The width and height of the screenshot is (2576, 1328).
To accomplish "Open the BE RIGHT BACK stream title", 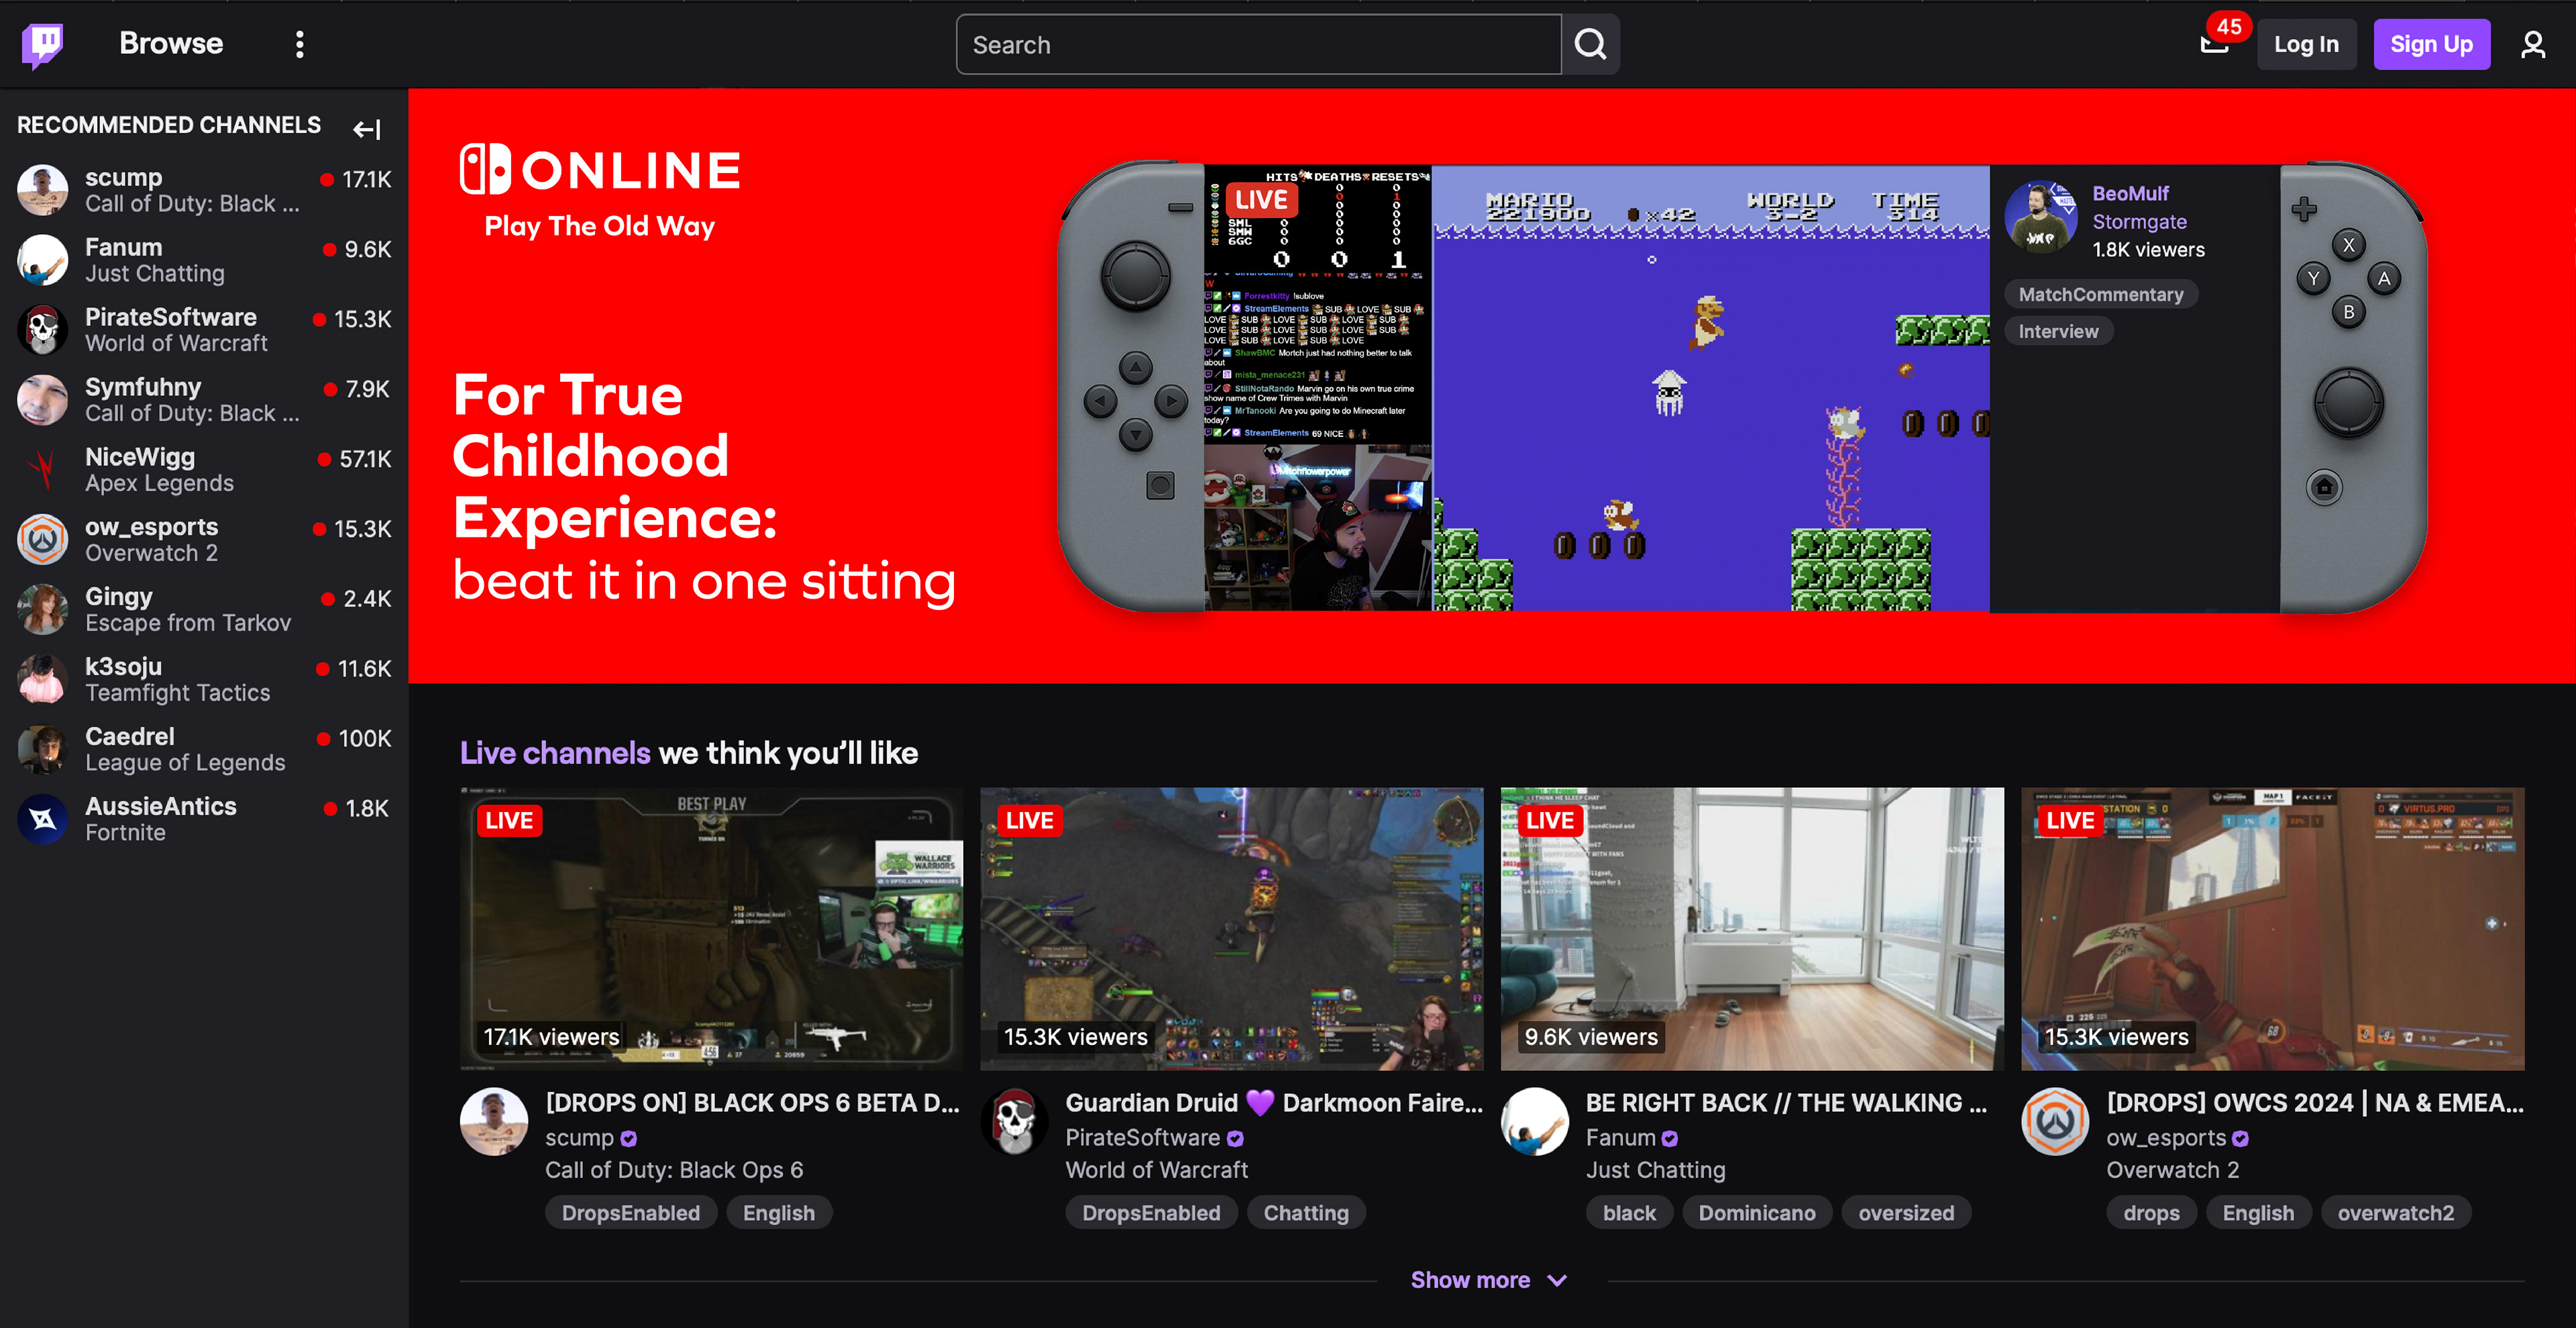I will tap(1786, 1103).
